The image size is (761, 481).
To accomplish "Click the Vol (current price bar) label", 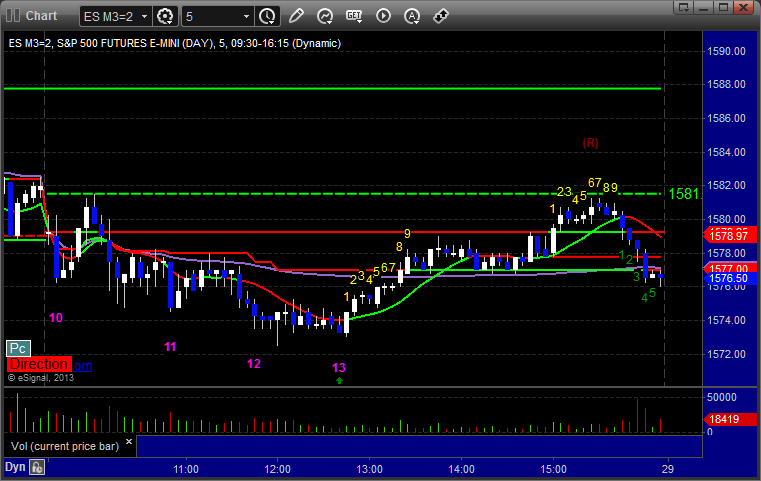I will pyautogui.click(x=65, y=446).
